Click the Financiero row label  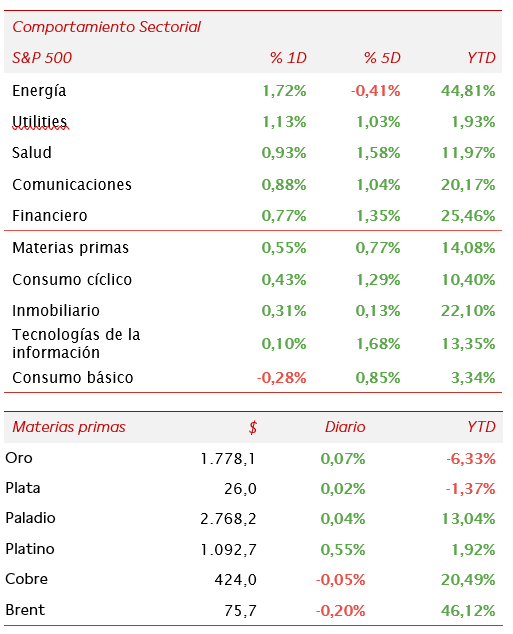[x=50, y=216]
